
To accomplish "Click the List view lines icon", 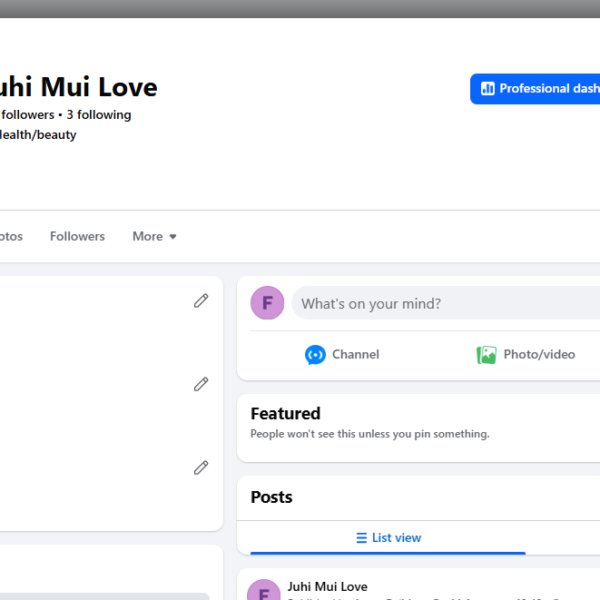I will [x=361, y=538].
